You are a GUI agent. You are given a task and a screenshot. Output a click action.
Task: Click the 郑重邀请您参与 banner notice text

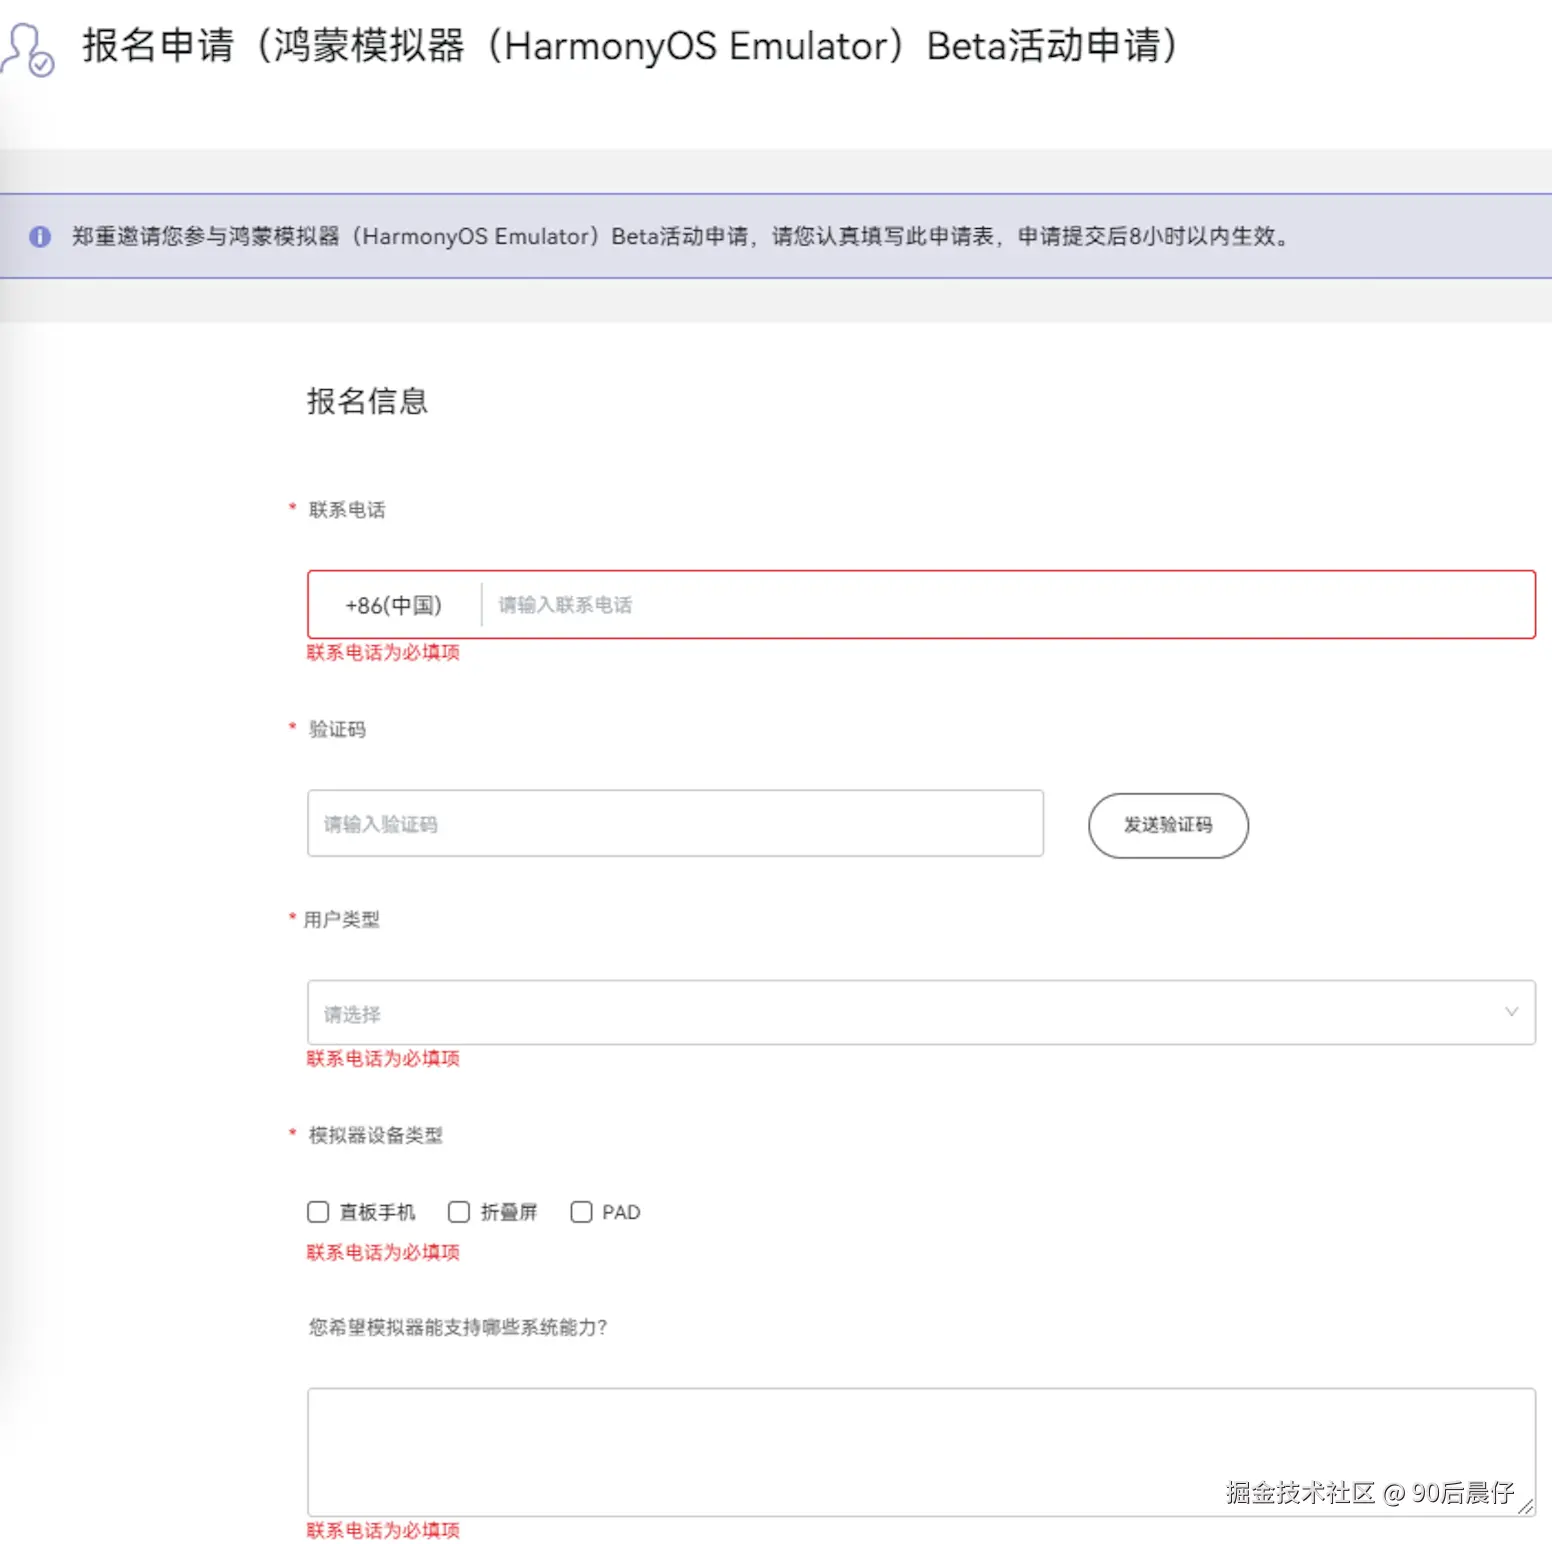682,237
